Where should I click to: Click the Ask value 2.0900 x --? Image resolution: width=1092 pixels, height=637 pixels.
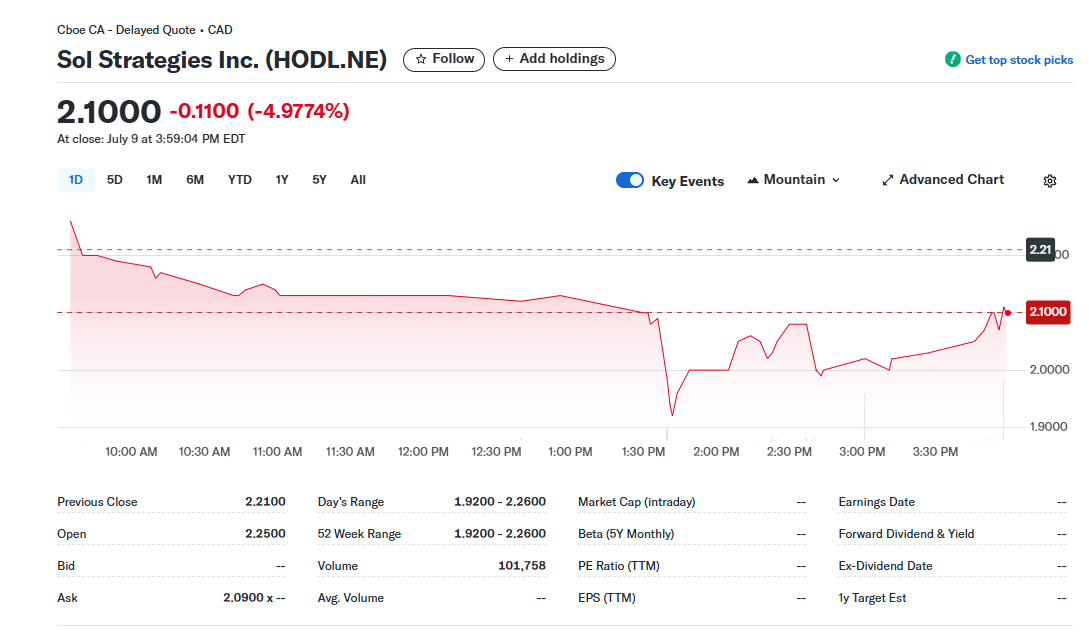[254, 597]
